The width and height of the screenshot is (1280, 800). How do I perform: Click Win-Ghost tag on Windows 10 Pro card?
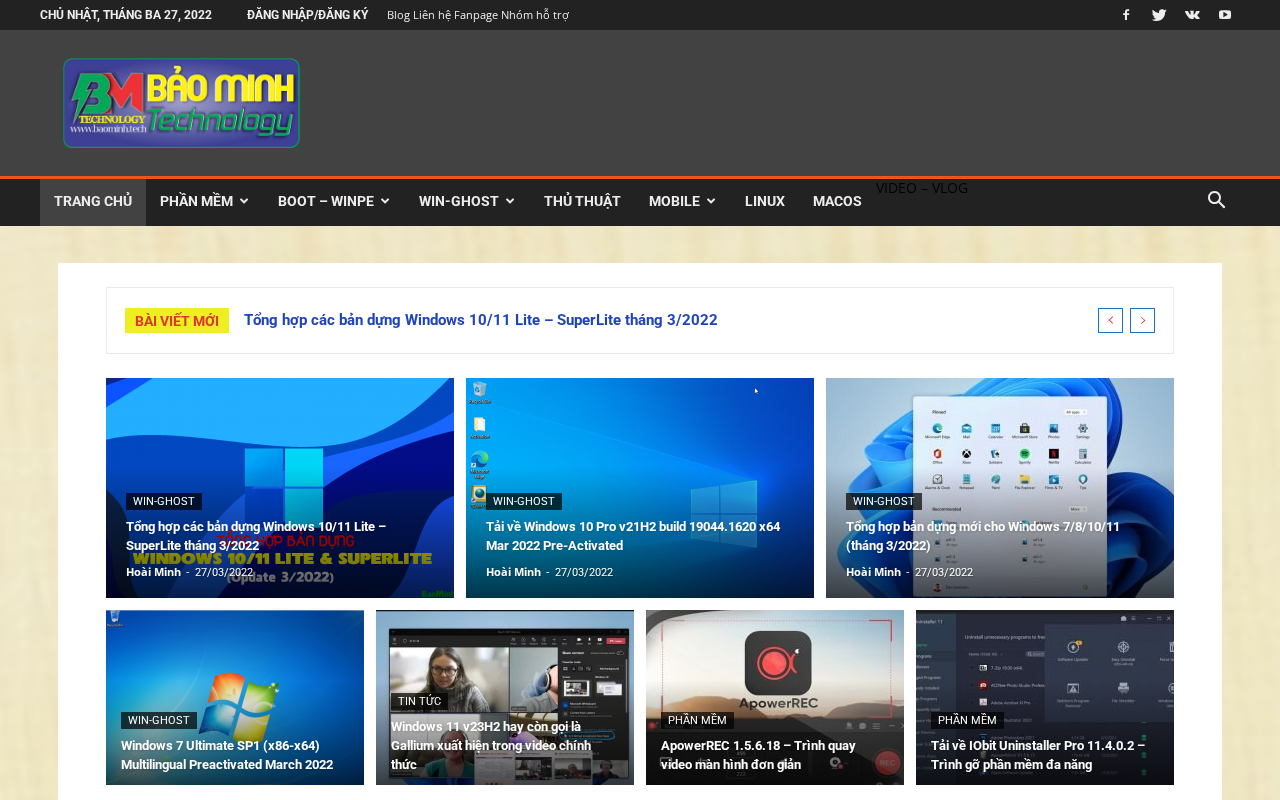[x=524, y=502]
